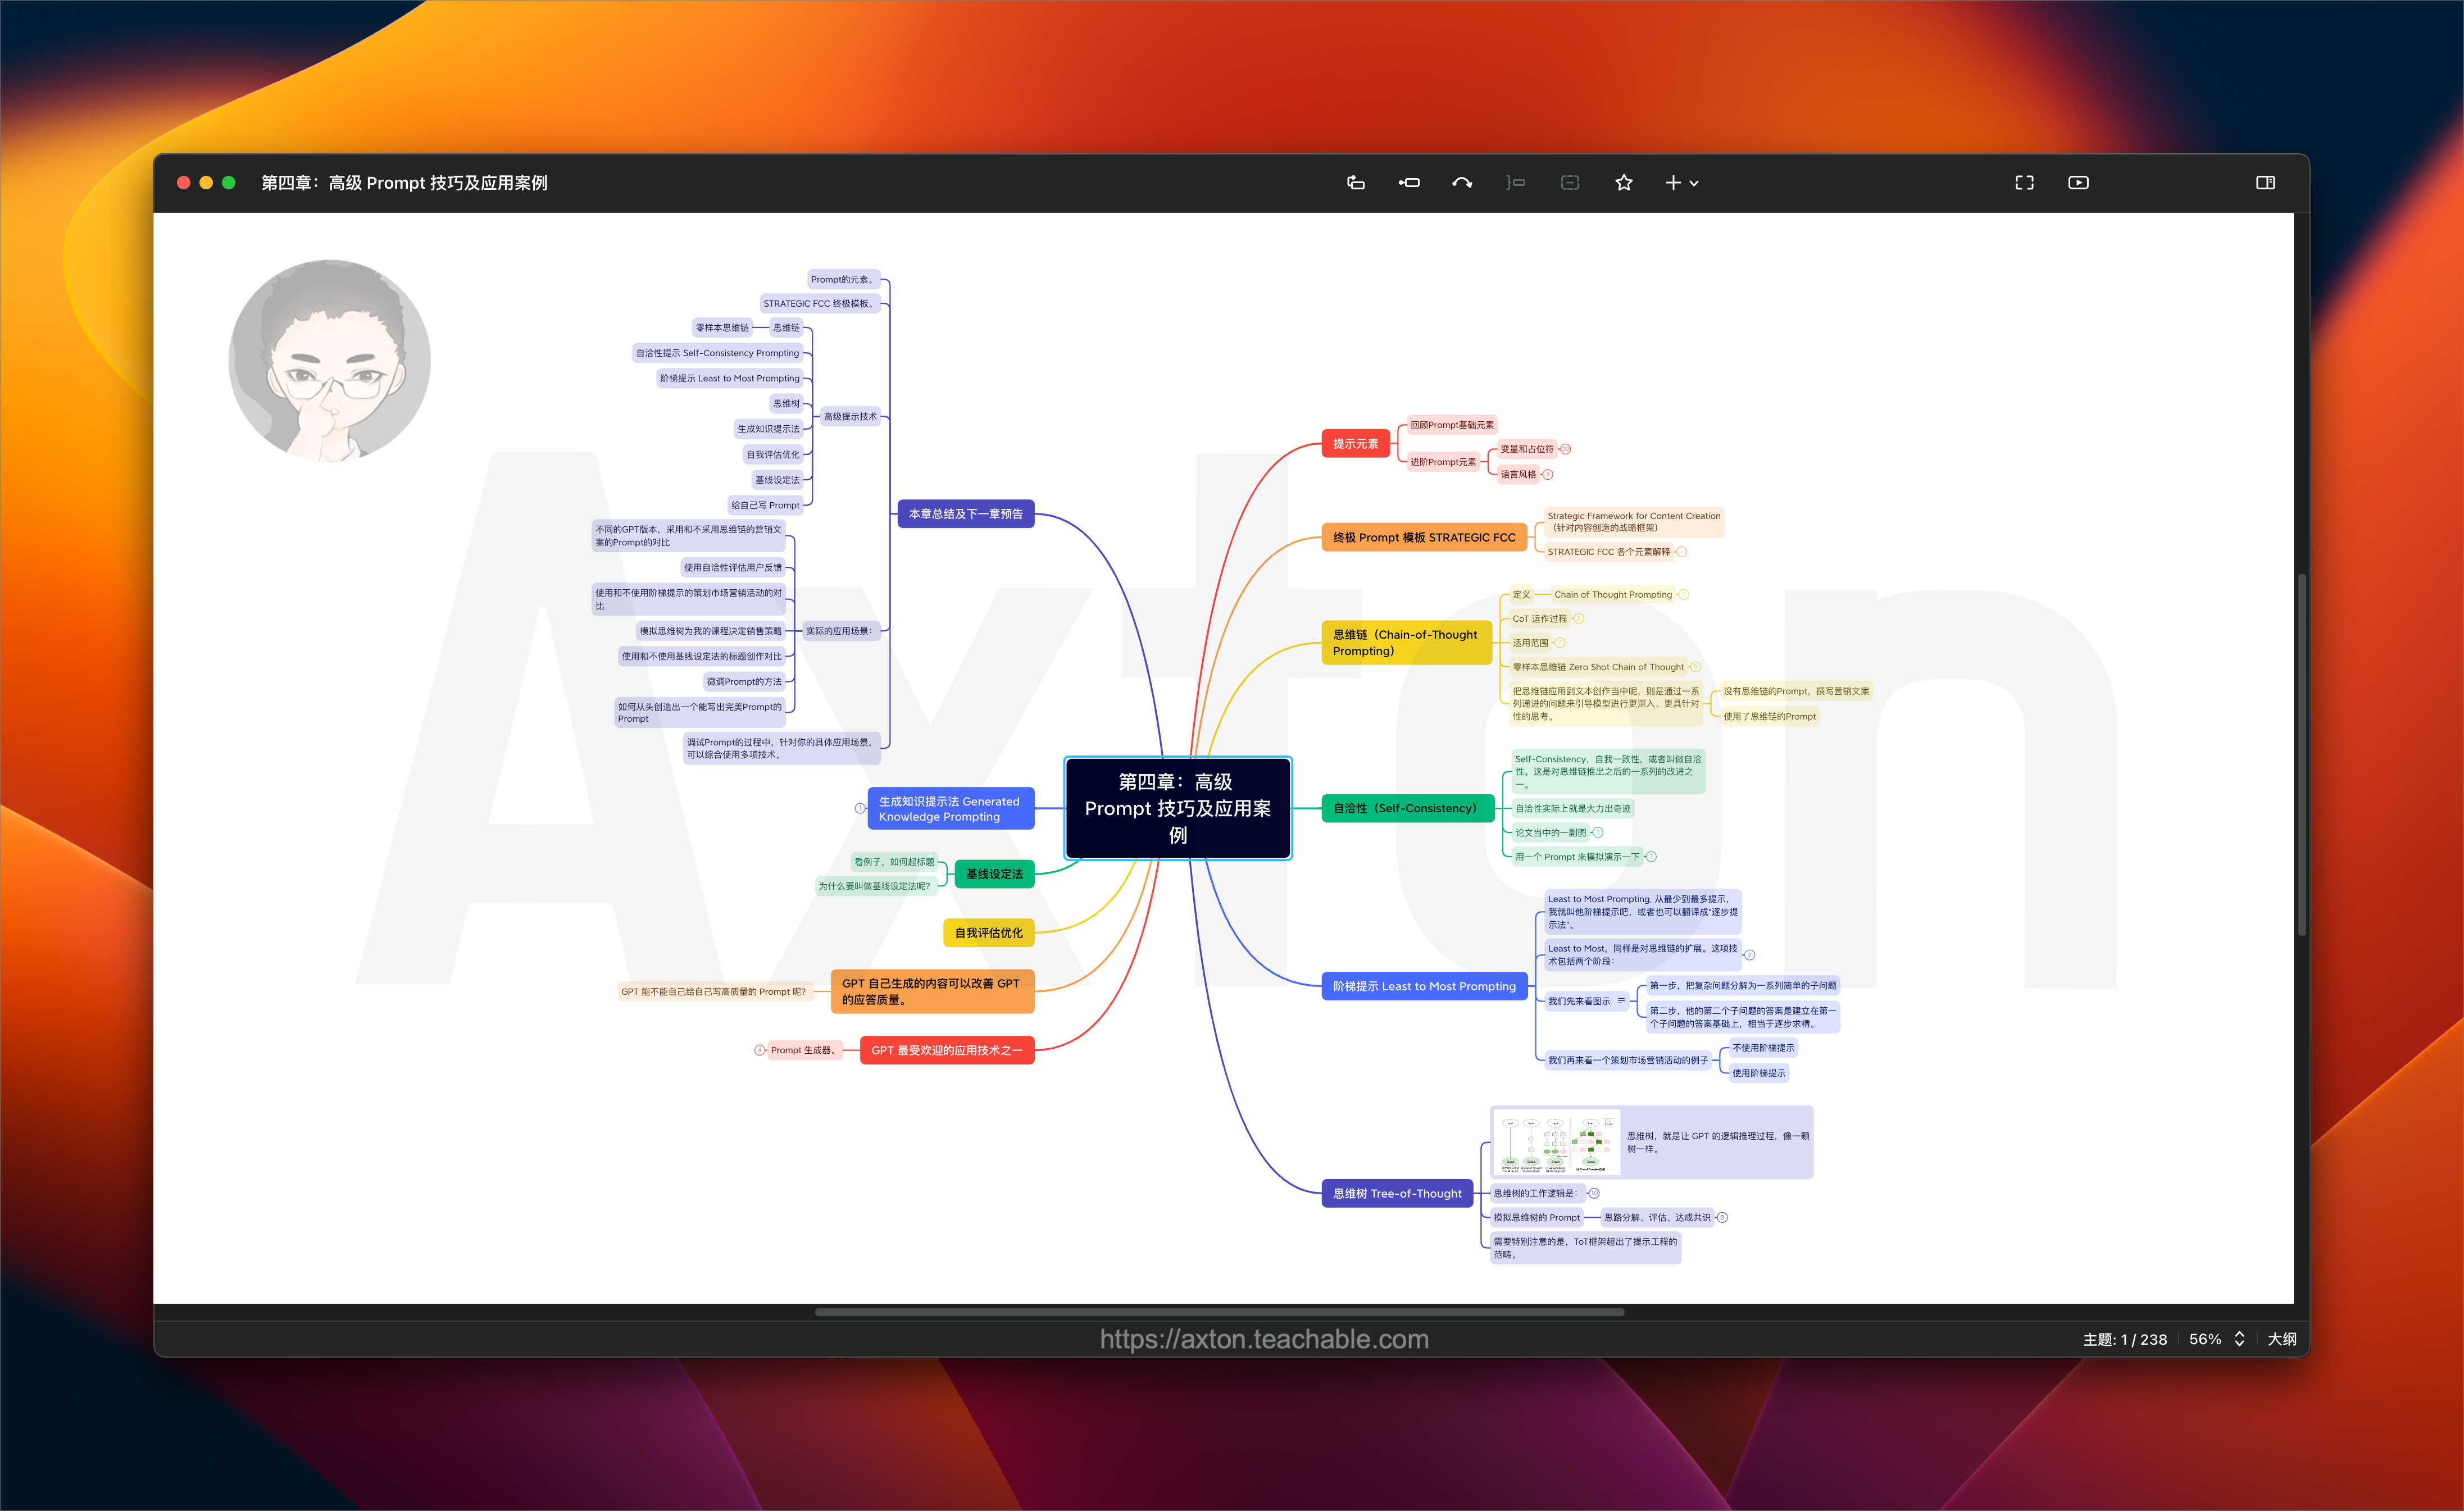
Task: Select GPT 最受欢迎的应用技术之一 topic
Action: pyautogui.click(x=947, y=1050)
